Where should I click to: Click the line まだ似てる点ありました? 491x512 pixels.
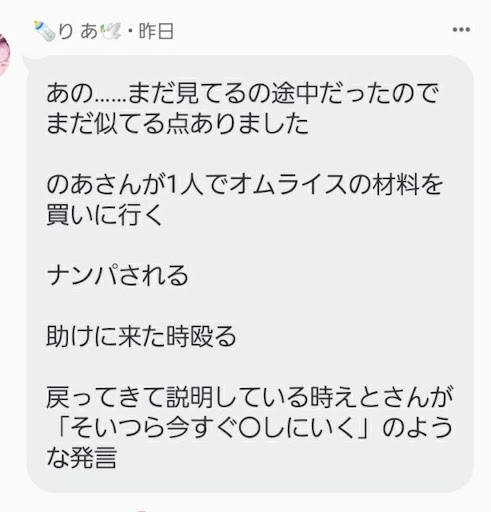point(177,123)
